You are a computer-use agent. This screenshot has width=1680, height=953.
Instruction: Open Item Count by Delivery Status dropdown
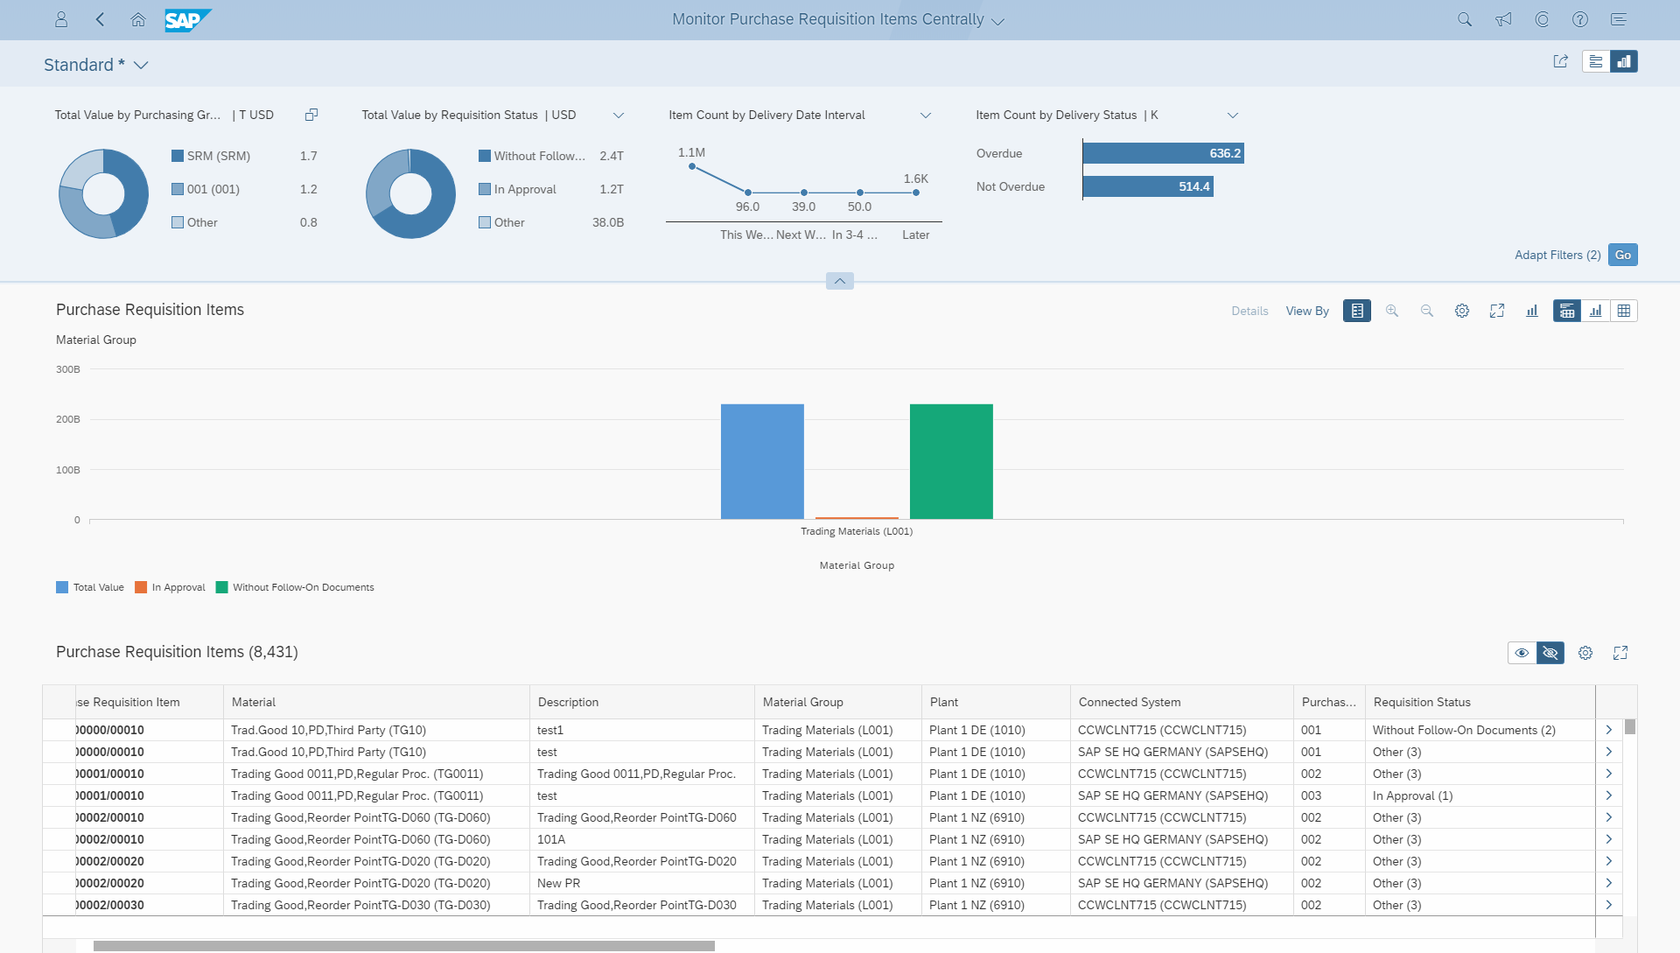1232,115
